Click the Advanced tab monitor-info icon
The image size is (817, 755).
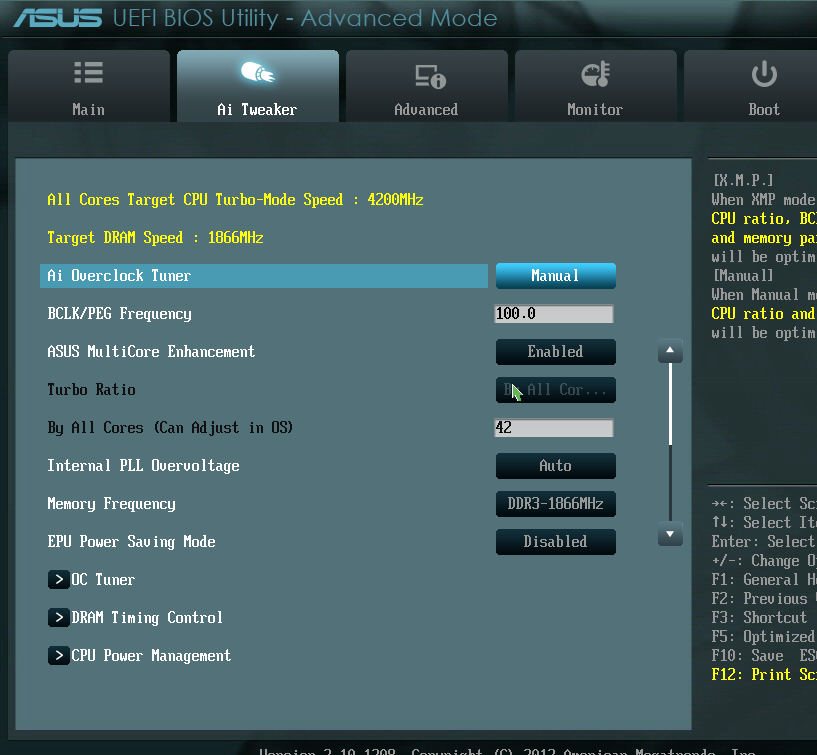430,76
